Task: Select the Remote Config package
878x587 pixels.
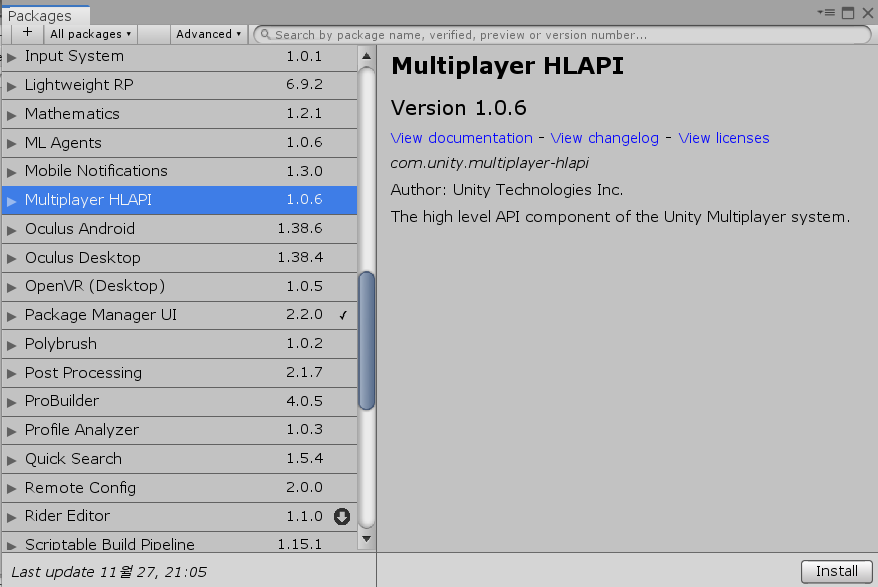Action: (x=179, y=488)
